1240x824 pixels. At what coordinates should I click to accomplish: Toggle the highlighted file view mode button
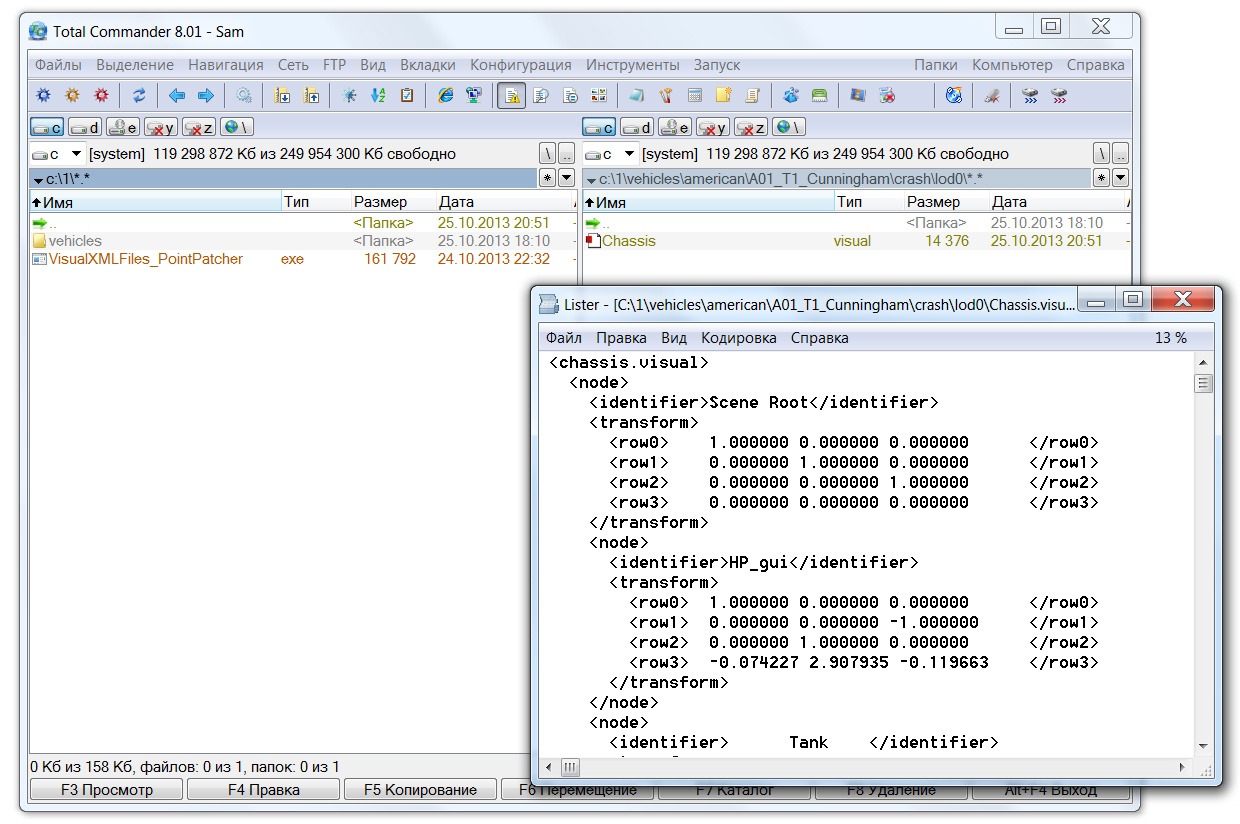(511, 96)
